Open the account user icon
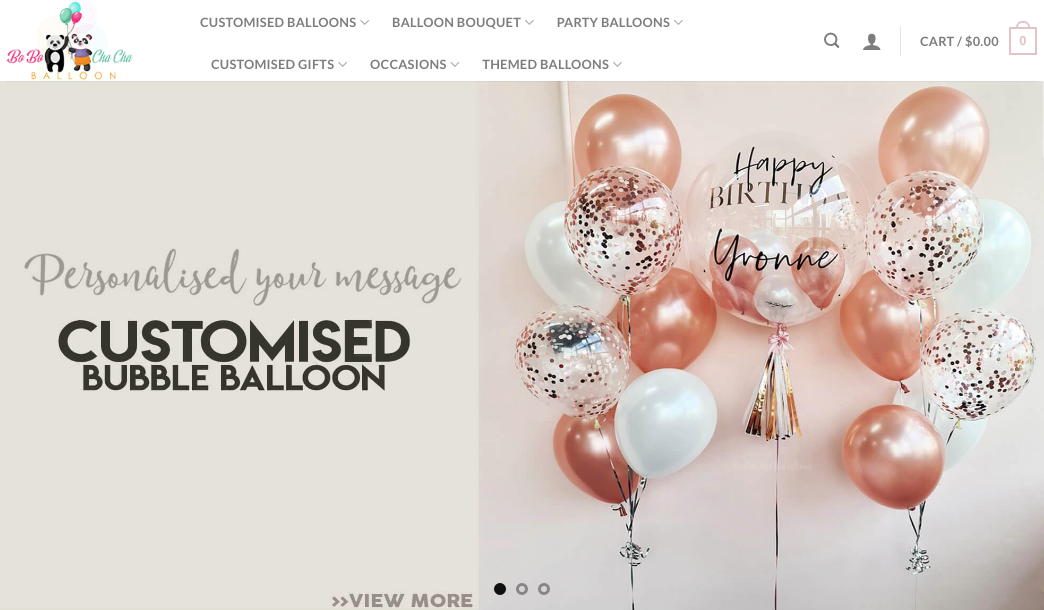1044x610 pixels. [x=872, y=42]
